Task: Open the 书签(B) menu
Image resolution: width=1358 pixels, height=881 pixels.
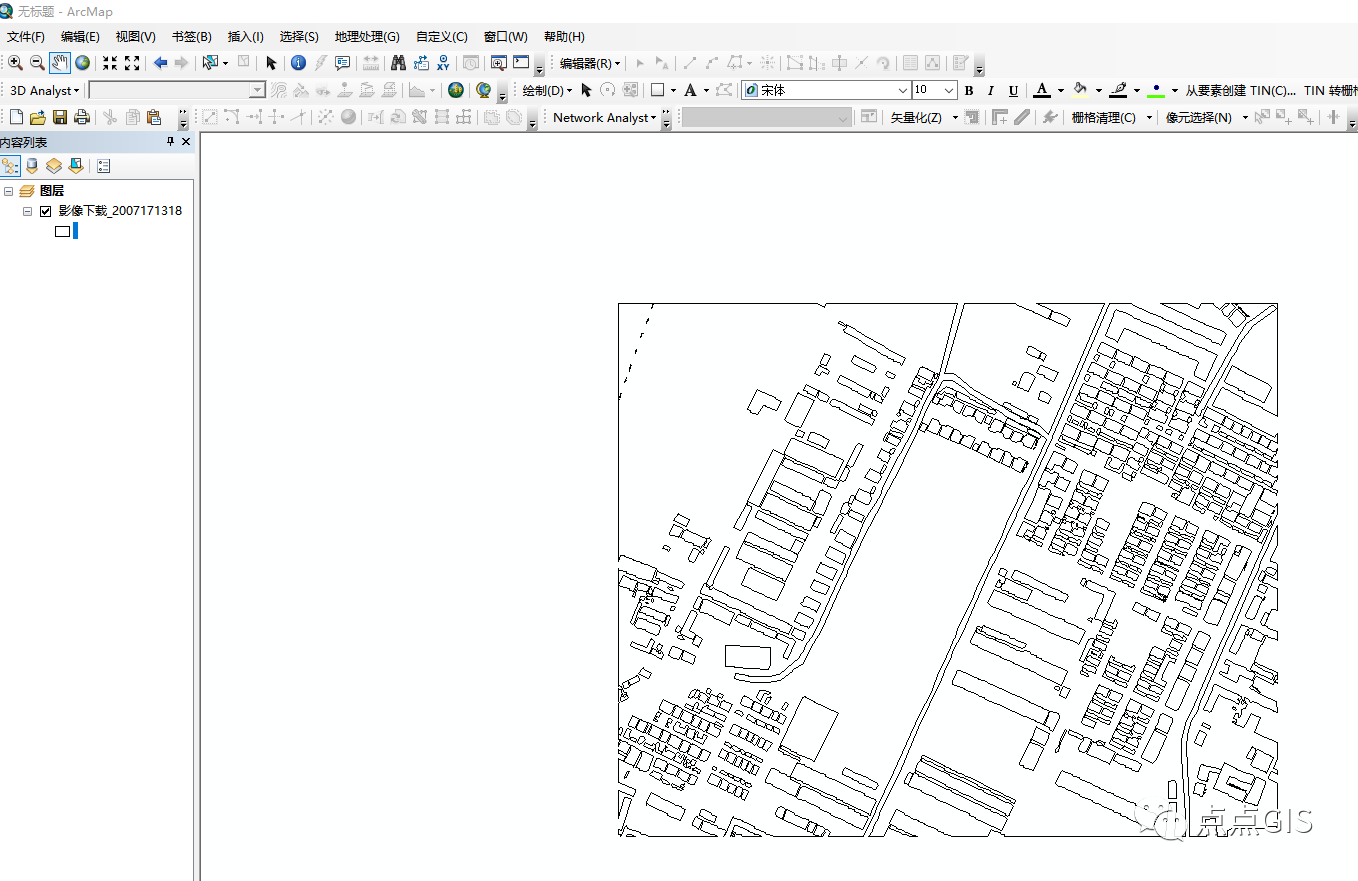Action: coord(191,37)
